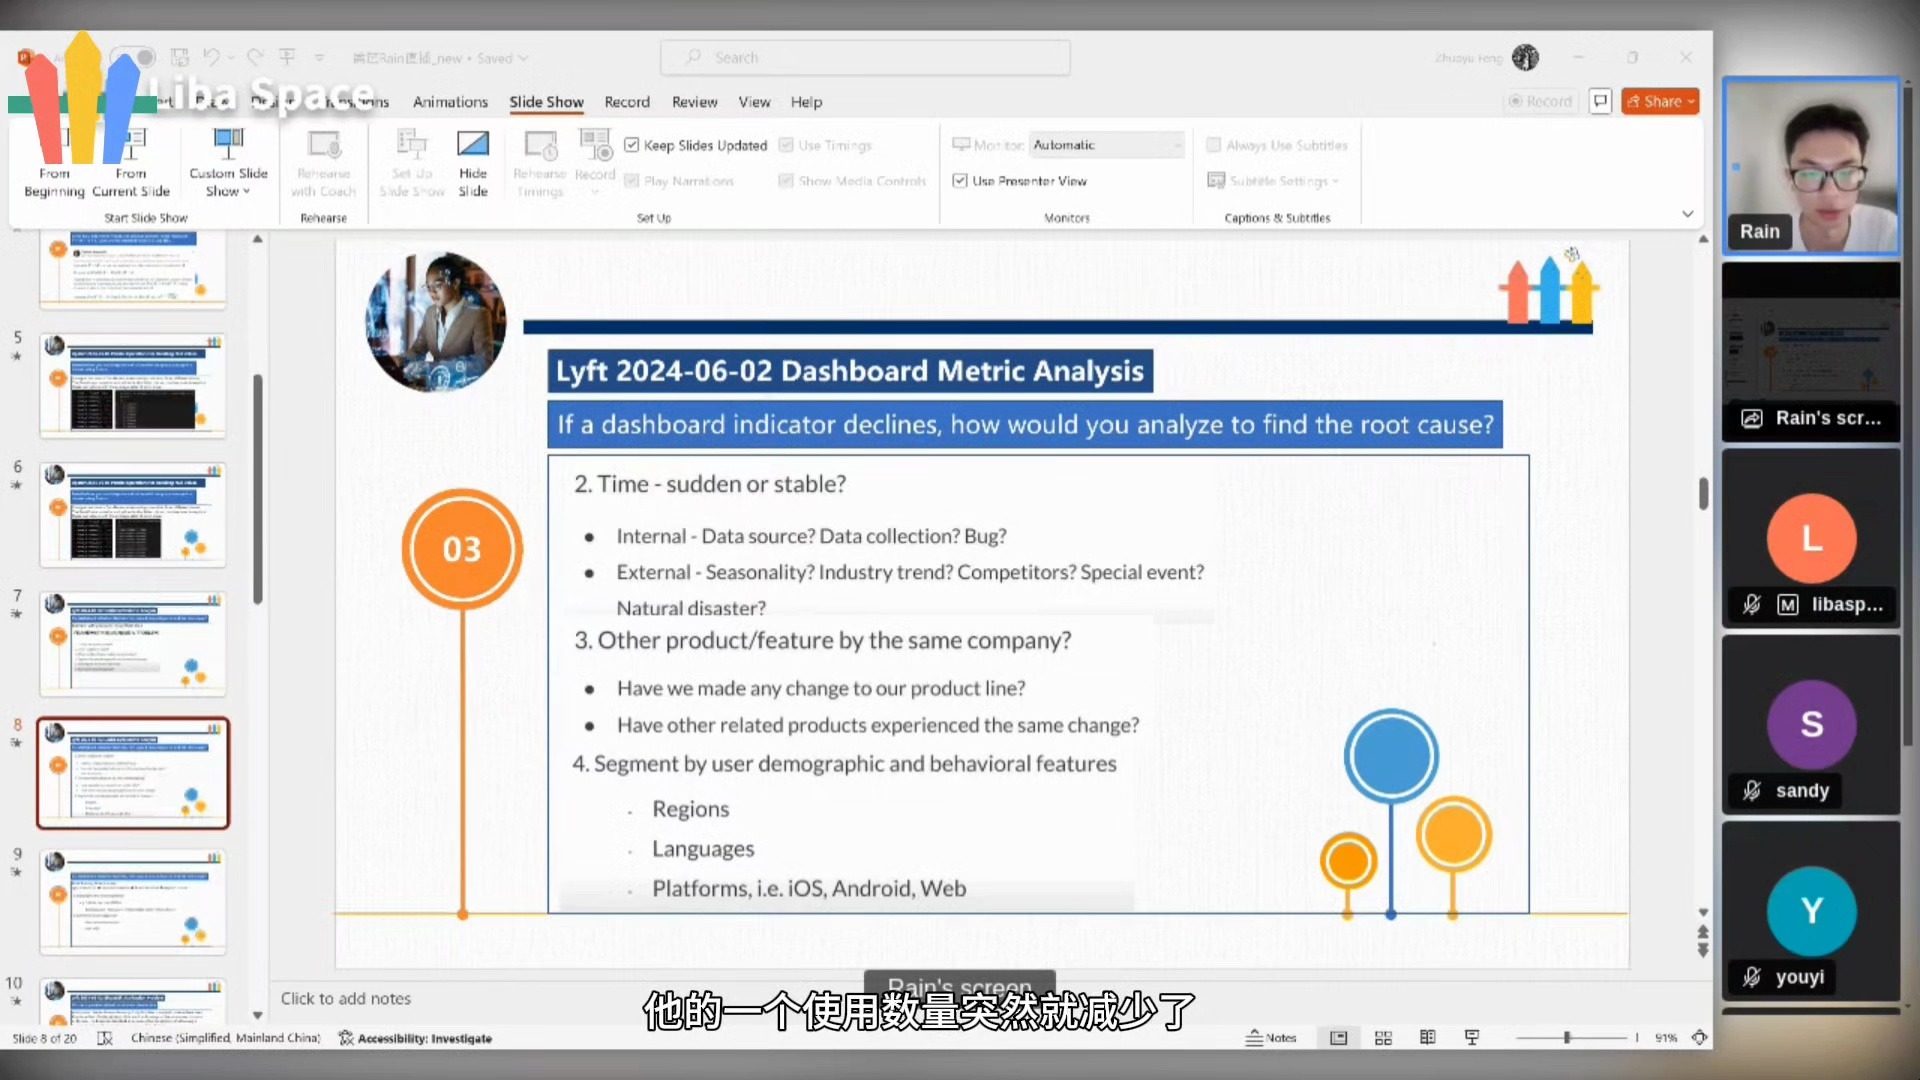1920x1080 pixels.
Task: Click the Undo icon
Action: click(211, 57)
